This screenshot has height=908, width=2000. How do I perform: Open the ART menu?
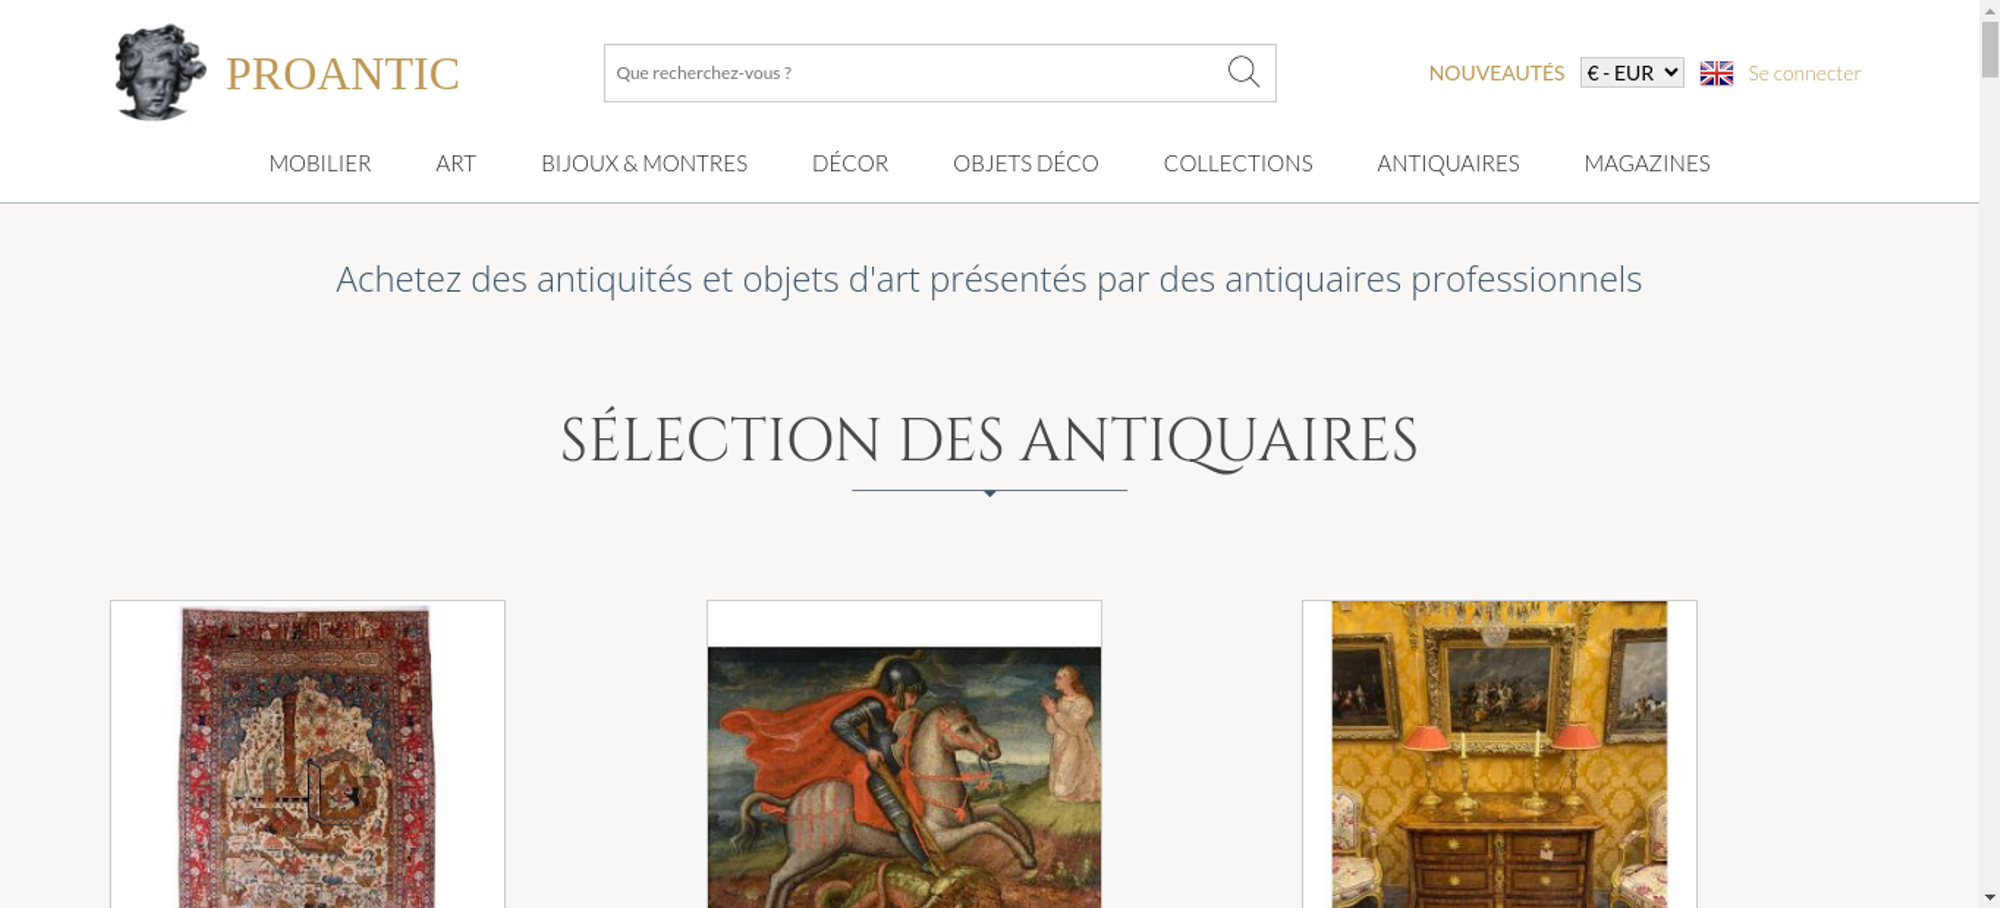456,163
